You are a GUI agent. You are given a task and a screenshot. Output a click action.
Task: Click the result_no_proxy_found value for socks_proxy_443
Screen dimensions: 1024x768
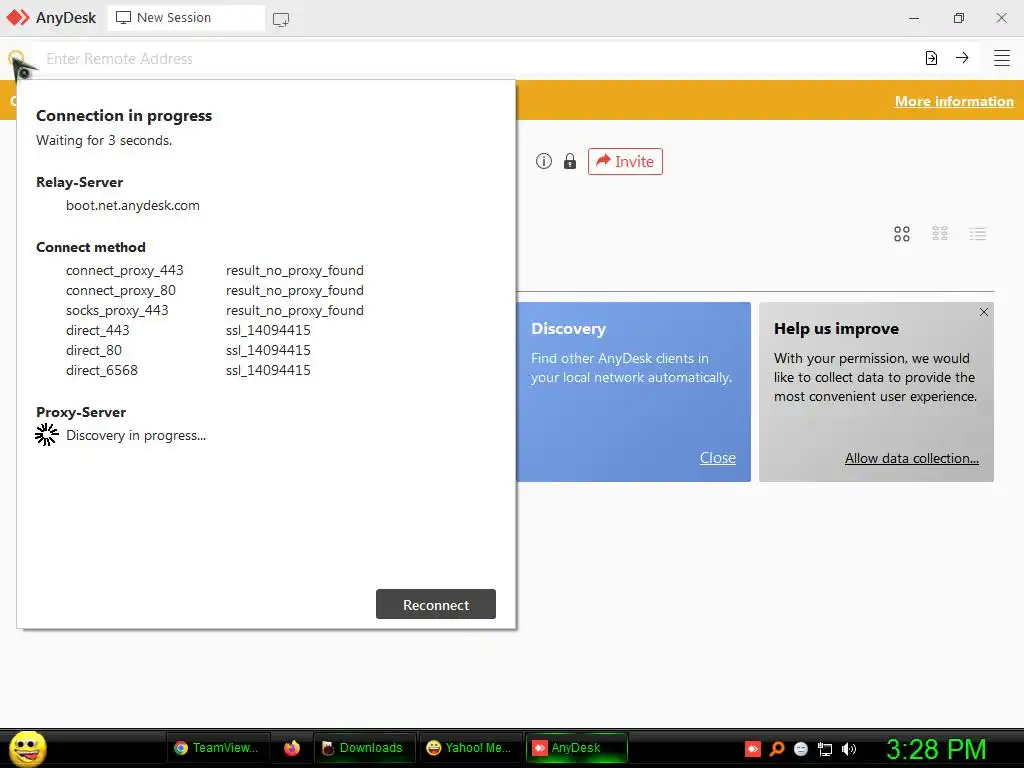point(295,310)
